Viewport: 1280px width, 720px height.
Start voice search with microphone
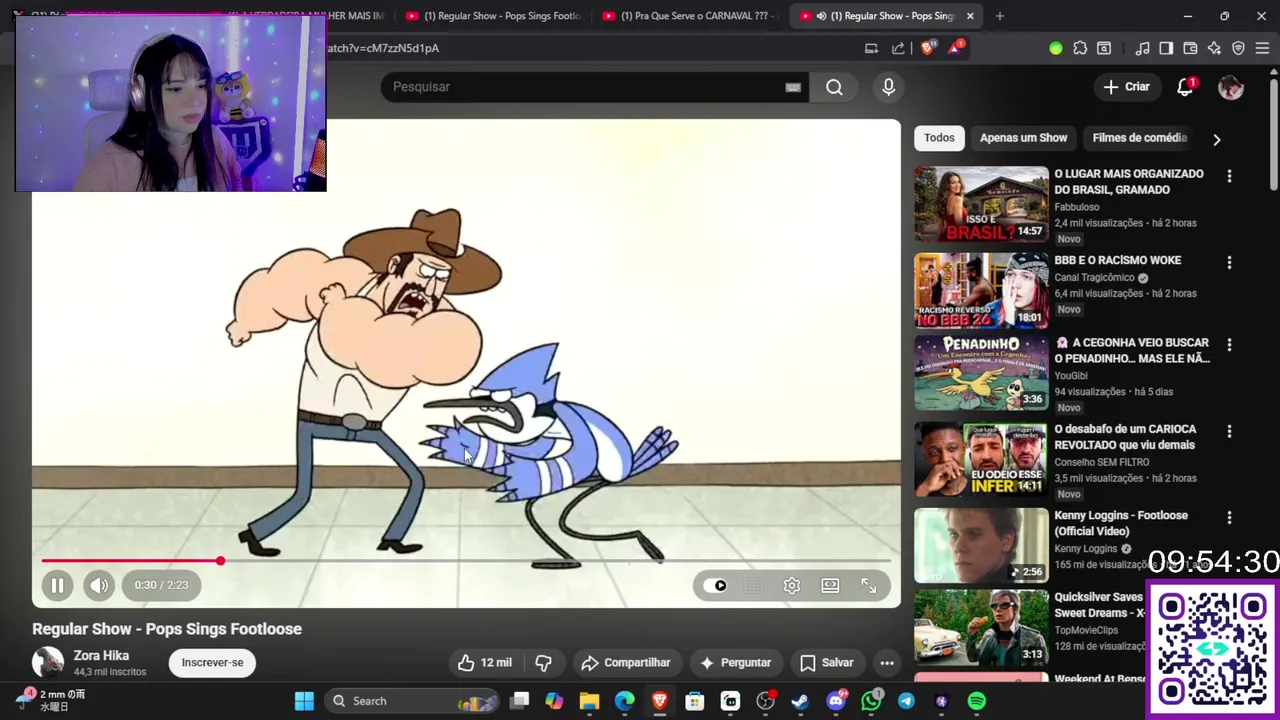click(888, 87)
